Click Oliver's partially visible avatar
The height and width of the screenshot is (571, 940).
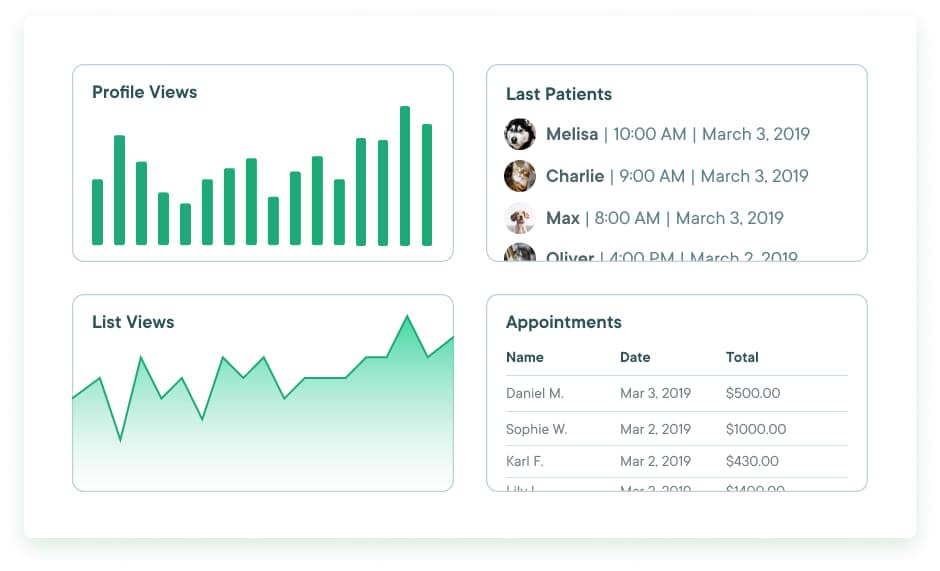[520, 253]
